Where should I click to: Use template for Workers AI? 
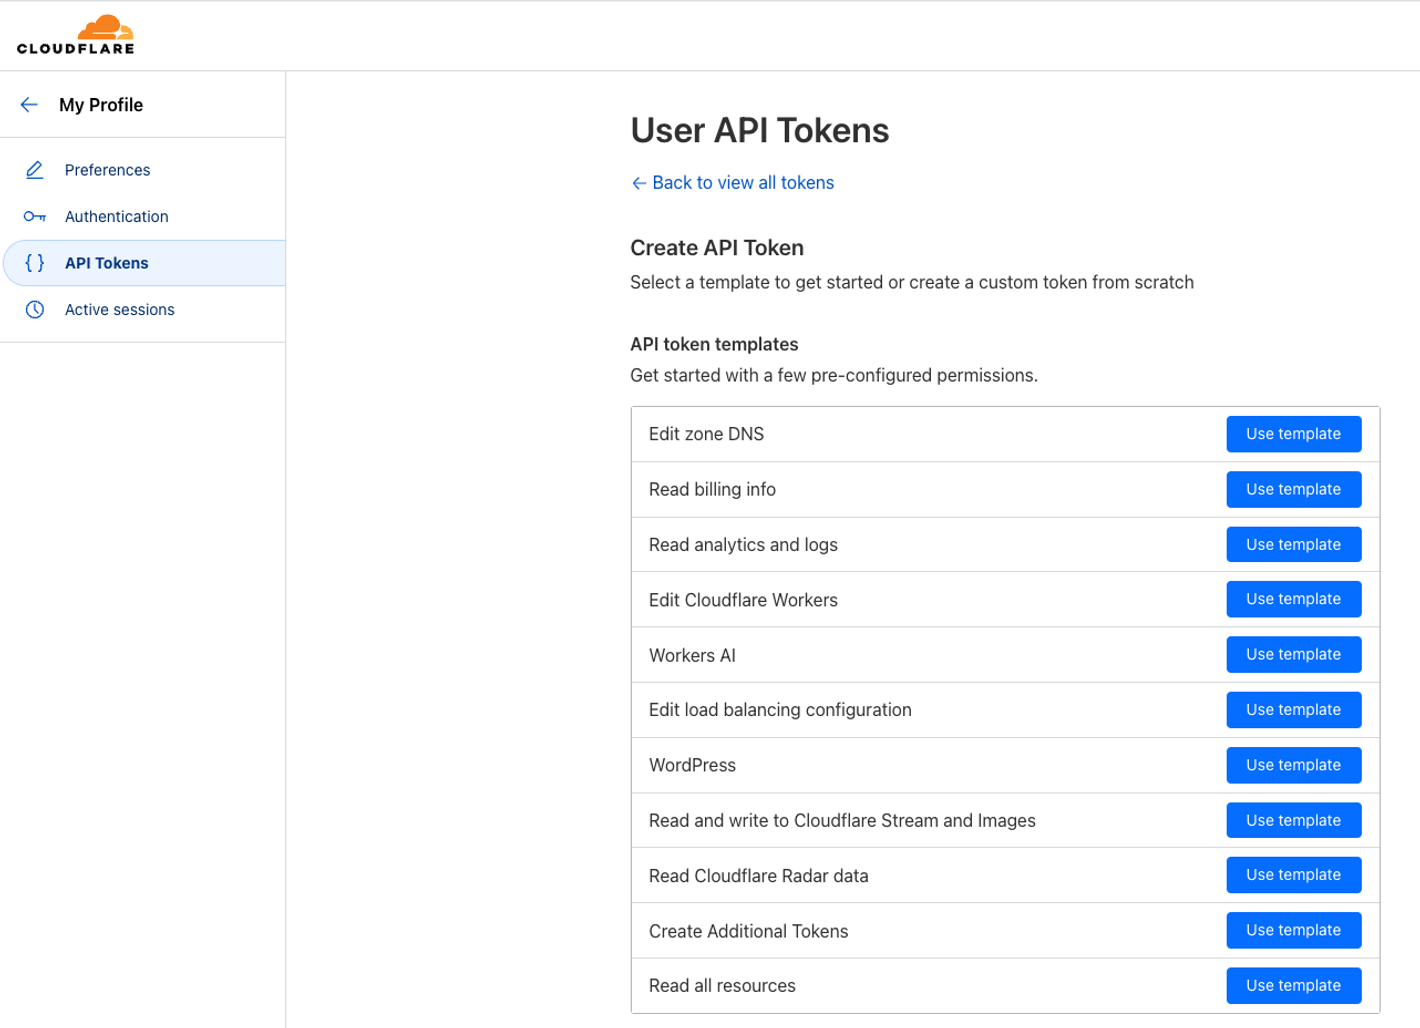[x=1293, y=654]
